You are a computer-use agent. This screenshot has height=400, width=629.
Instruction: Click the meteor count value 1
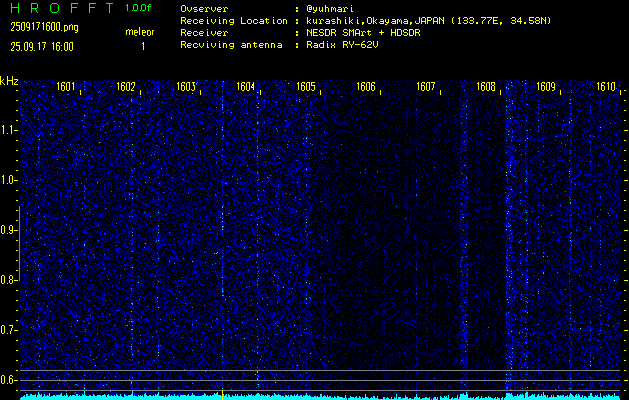[143, 47]
